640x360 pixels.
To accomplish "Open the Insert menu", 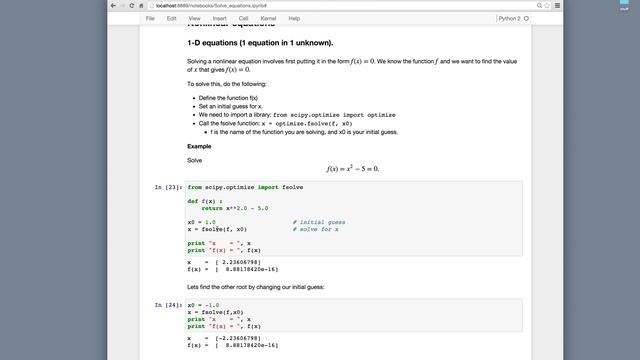I will click(x=219, y=18).
